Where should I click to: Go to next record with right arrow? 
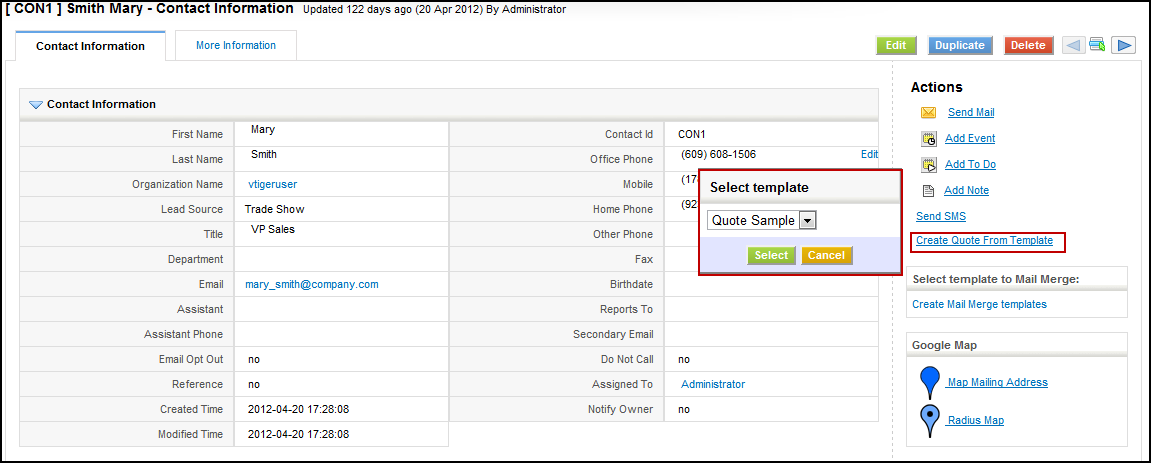tap(1124, 45)
